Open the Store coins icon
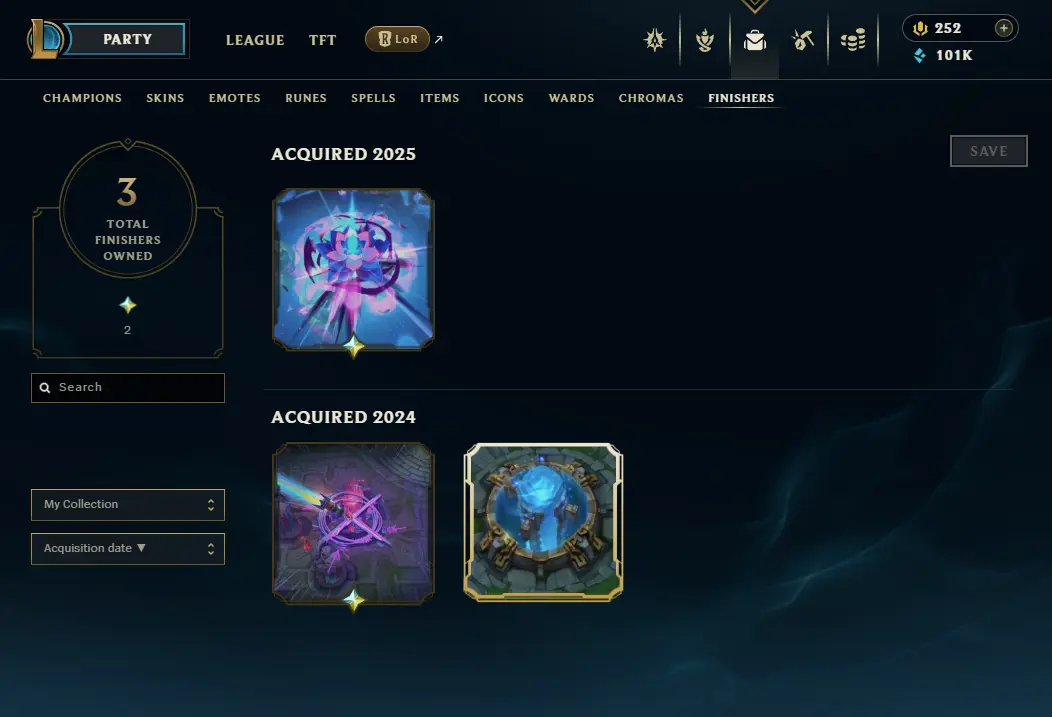The width and height of the screenshot is (1052, 717). click(853, 40)
